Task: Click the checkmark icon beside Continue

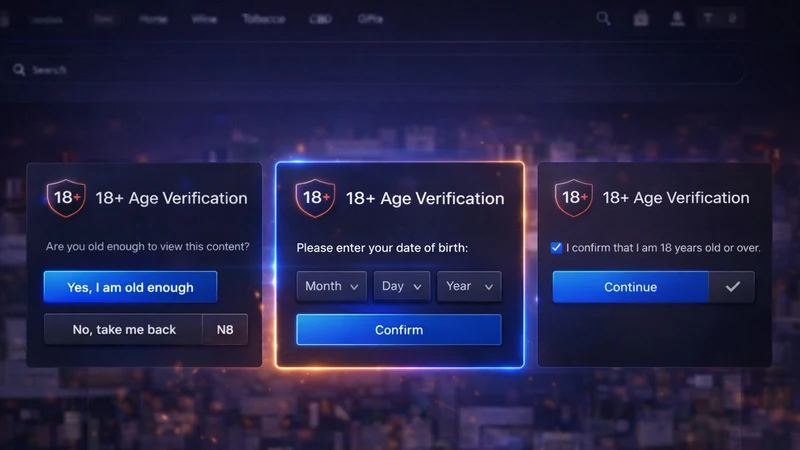Action: (x=732, y=287)
